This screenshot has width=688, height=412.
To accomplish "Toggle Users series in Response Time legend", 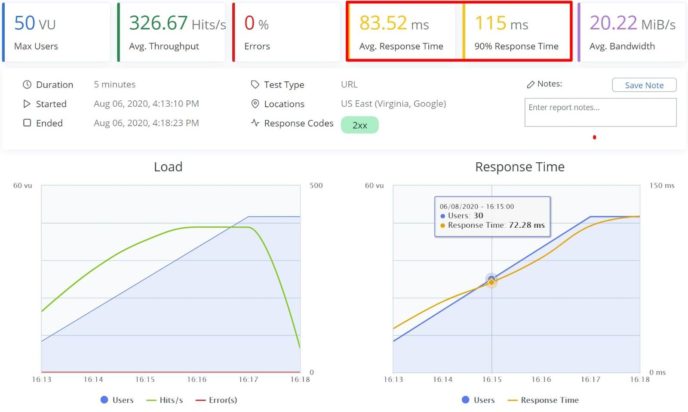I will (x=478, y=400).
